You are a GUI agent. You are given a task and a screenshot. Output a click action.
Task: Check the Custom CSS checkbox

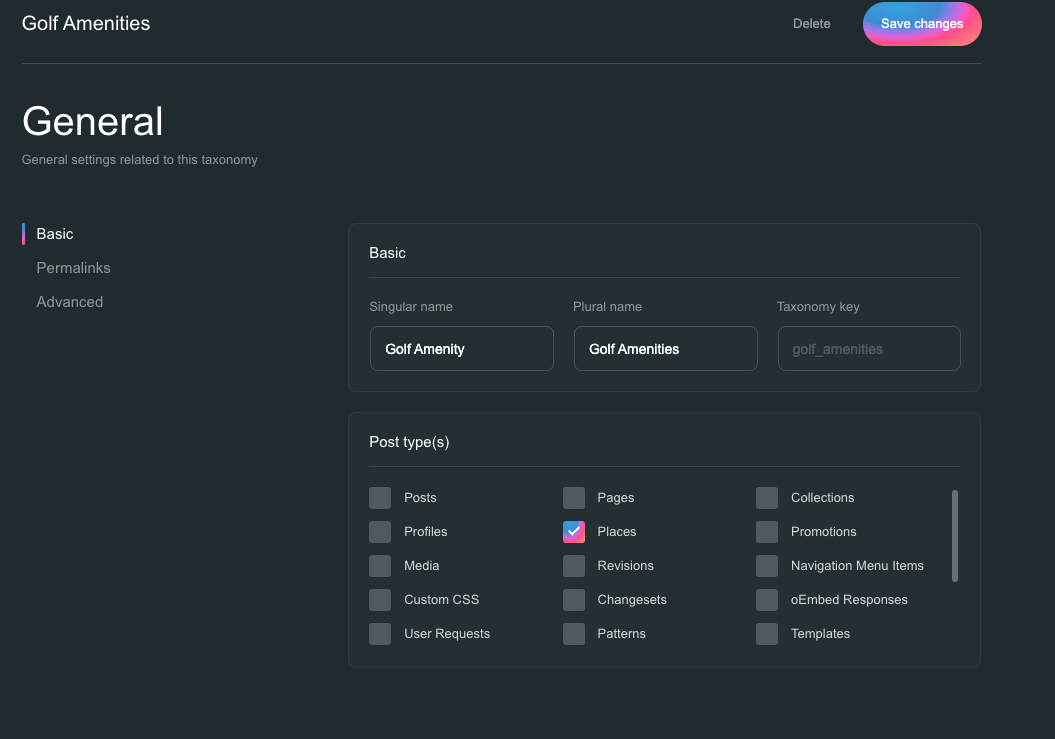pyautogui.click(x=380, y=600)
